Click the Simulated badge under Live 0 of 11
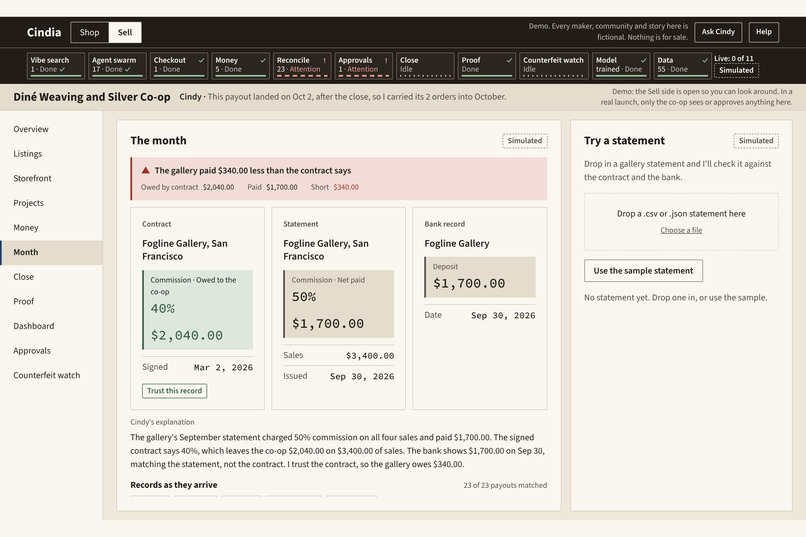 tap(736, 70)
